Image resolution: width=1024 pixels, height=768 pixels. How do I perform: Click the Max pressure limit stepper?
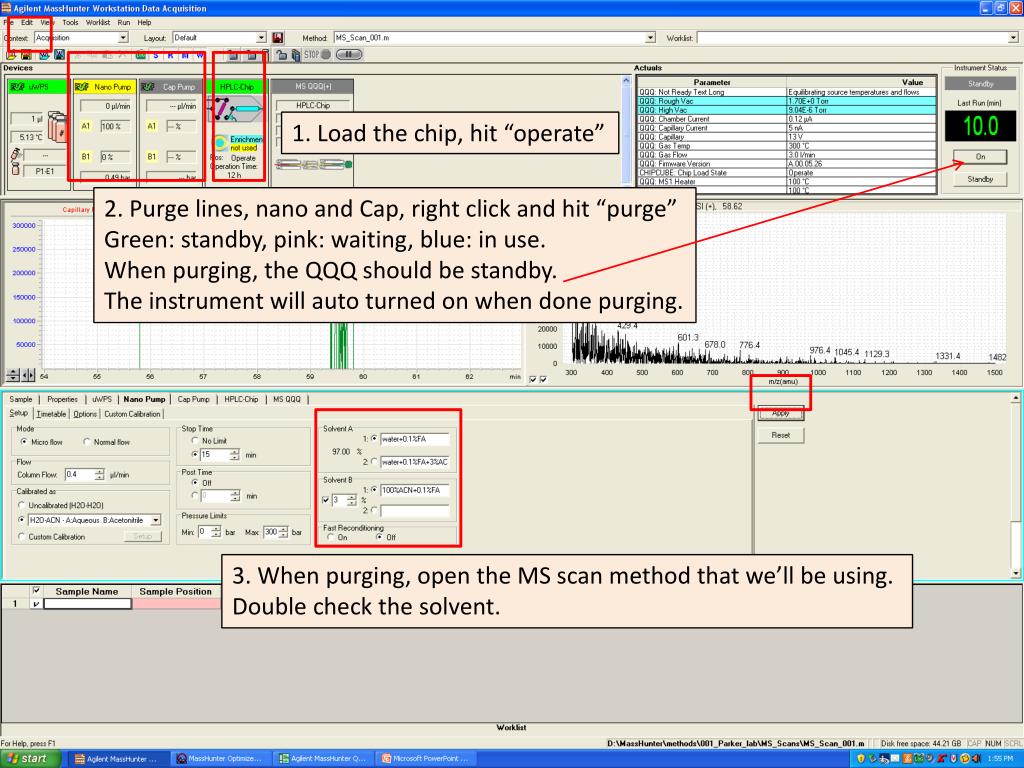(x=283, y=532)
